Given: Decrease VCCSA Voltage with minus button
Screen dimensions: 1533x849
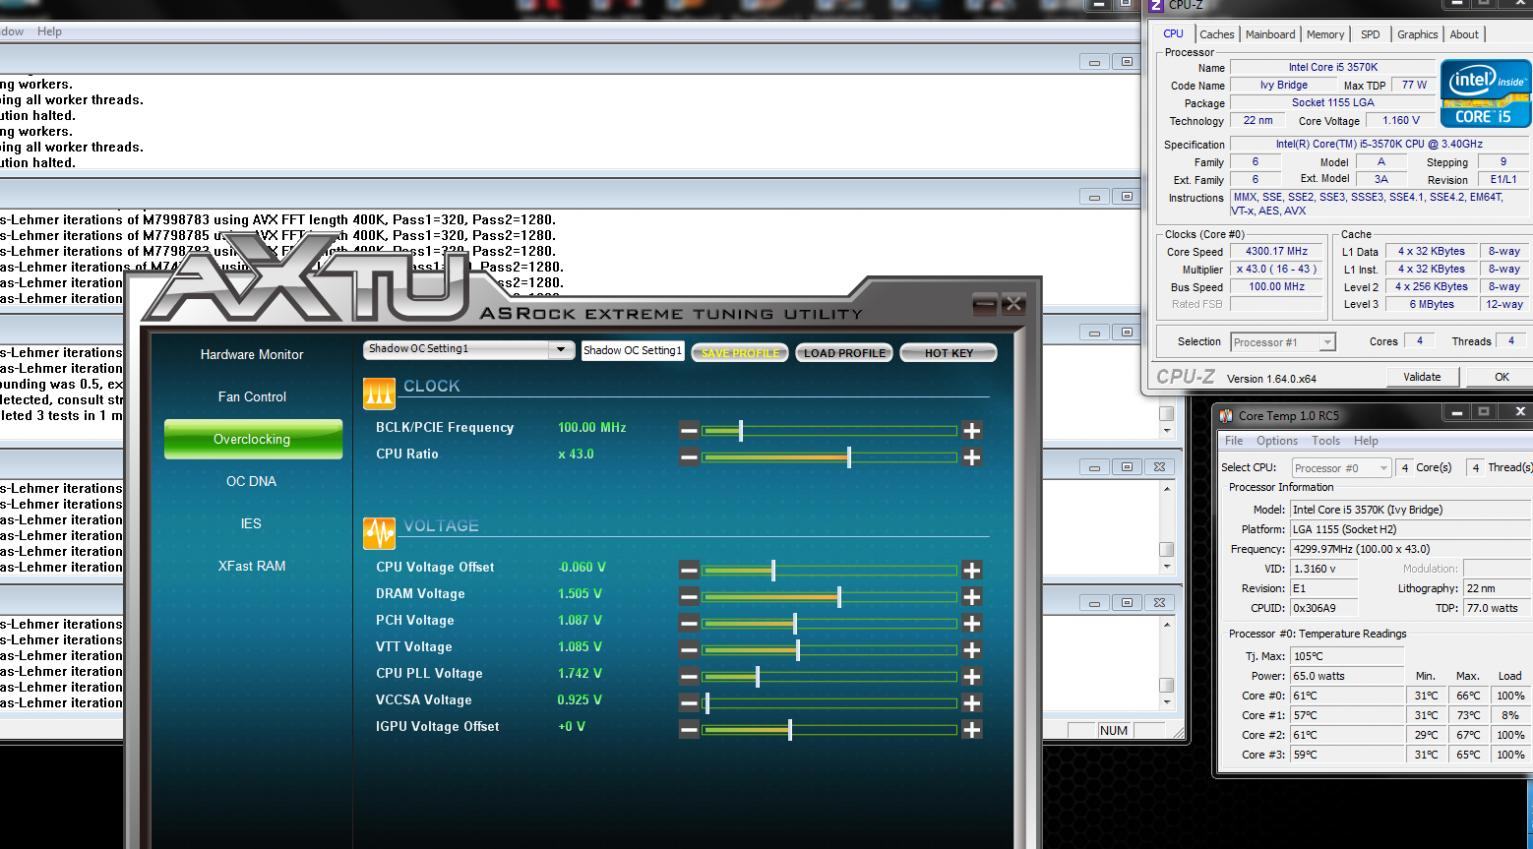Looking at the screenshot, I should pyautogui.click(x=689, y=703).
